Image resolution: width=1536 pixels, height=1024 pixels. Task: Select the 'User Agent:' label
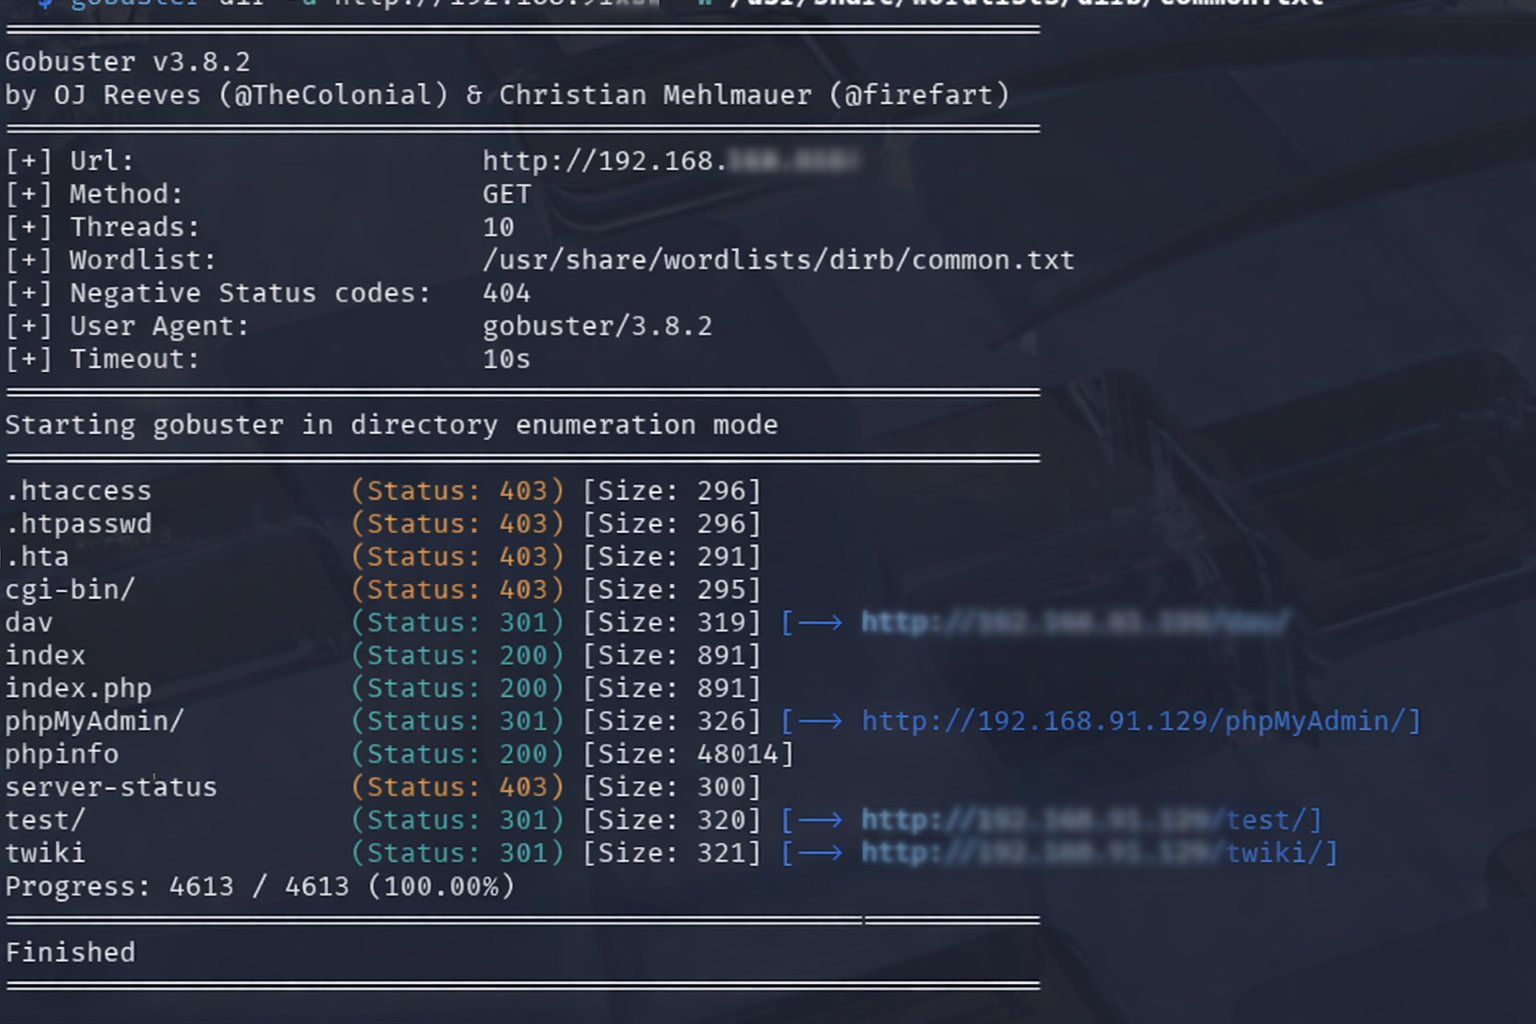pos(159,326)
